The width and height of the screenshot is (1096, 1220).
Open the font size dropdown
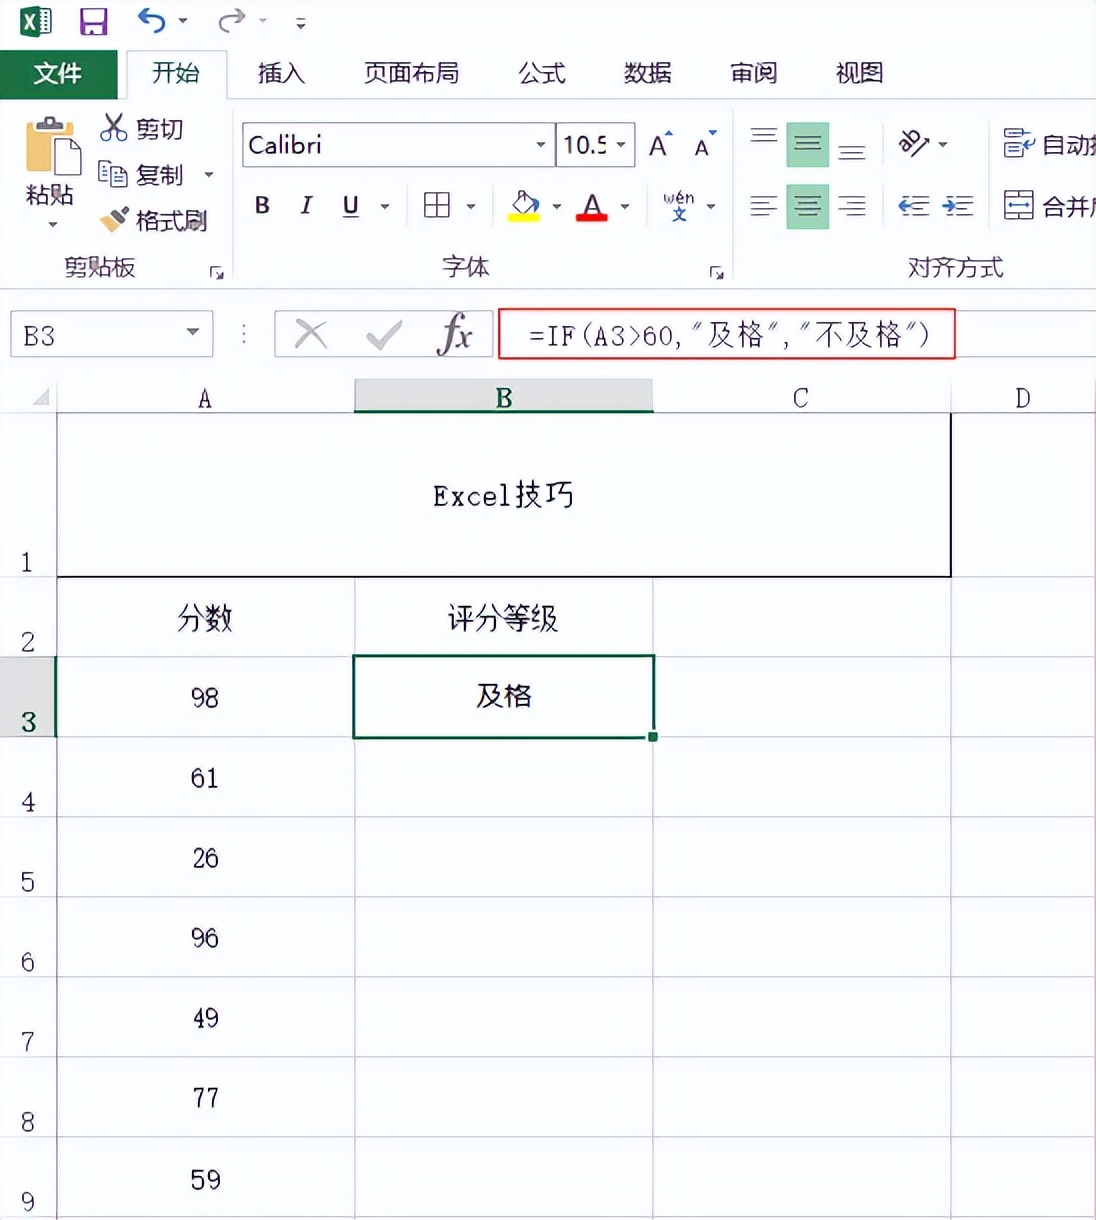point(620,144)
